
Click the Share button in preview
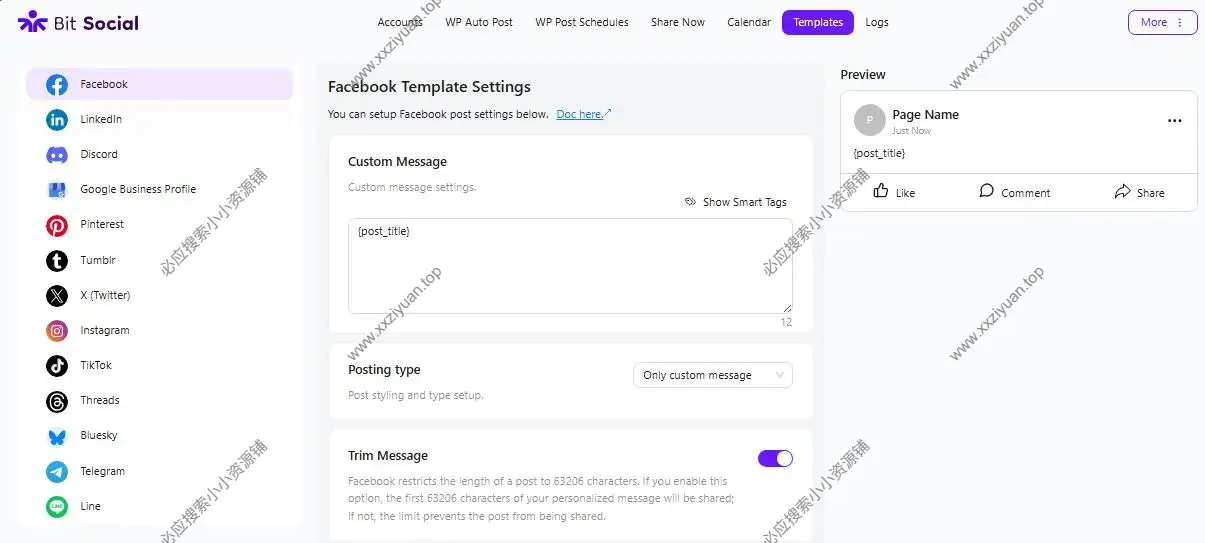tap(1139, 192)
